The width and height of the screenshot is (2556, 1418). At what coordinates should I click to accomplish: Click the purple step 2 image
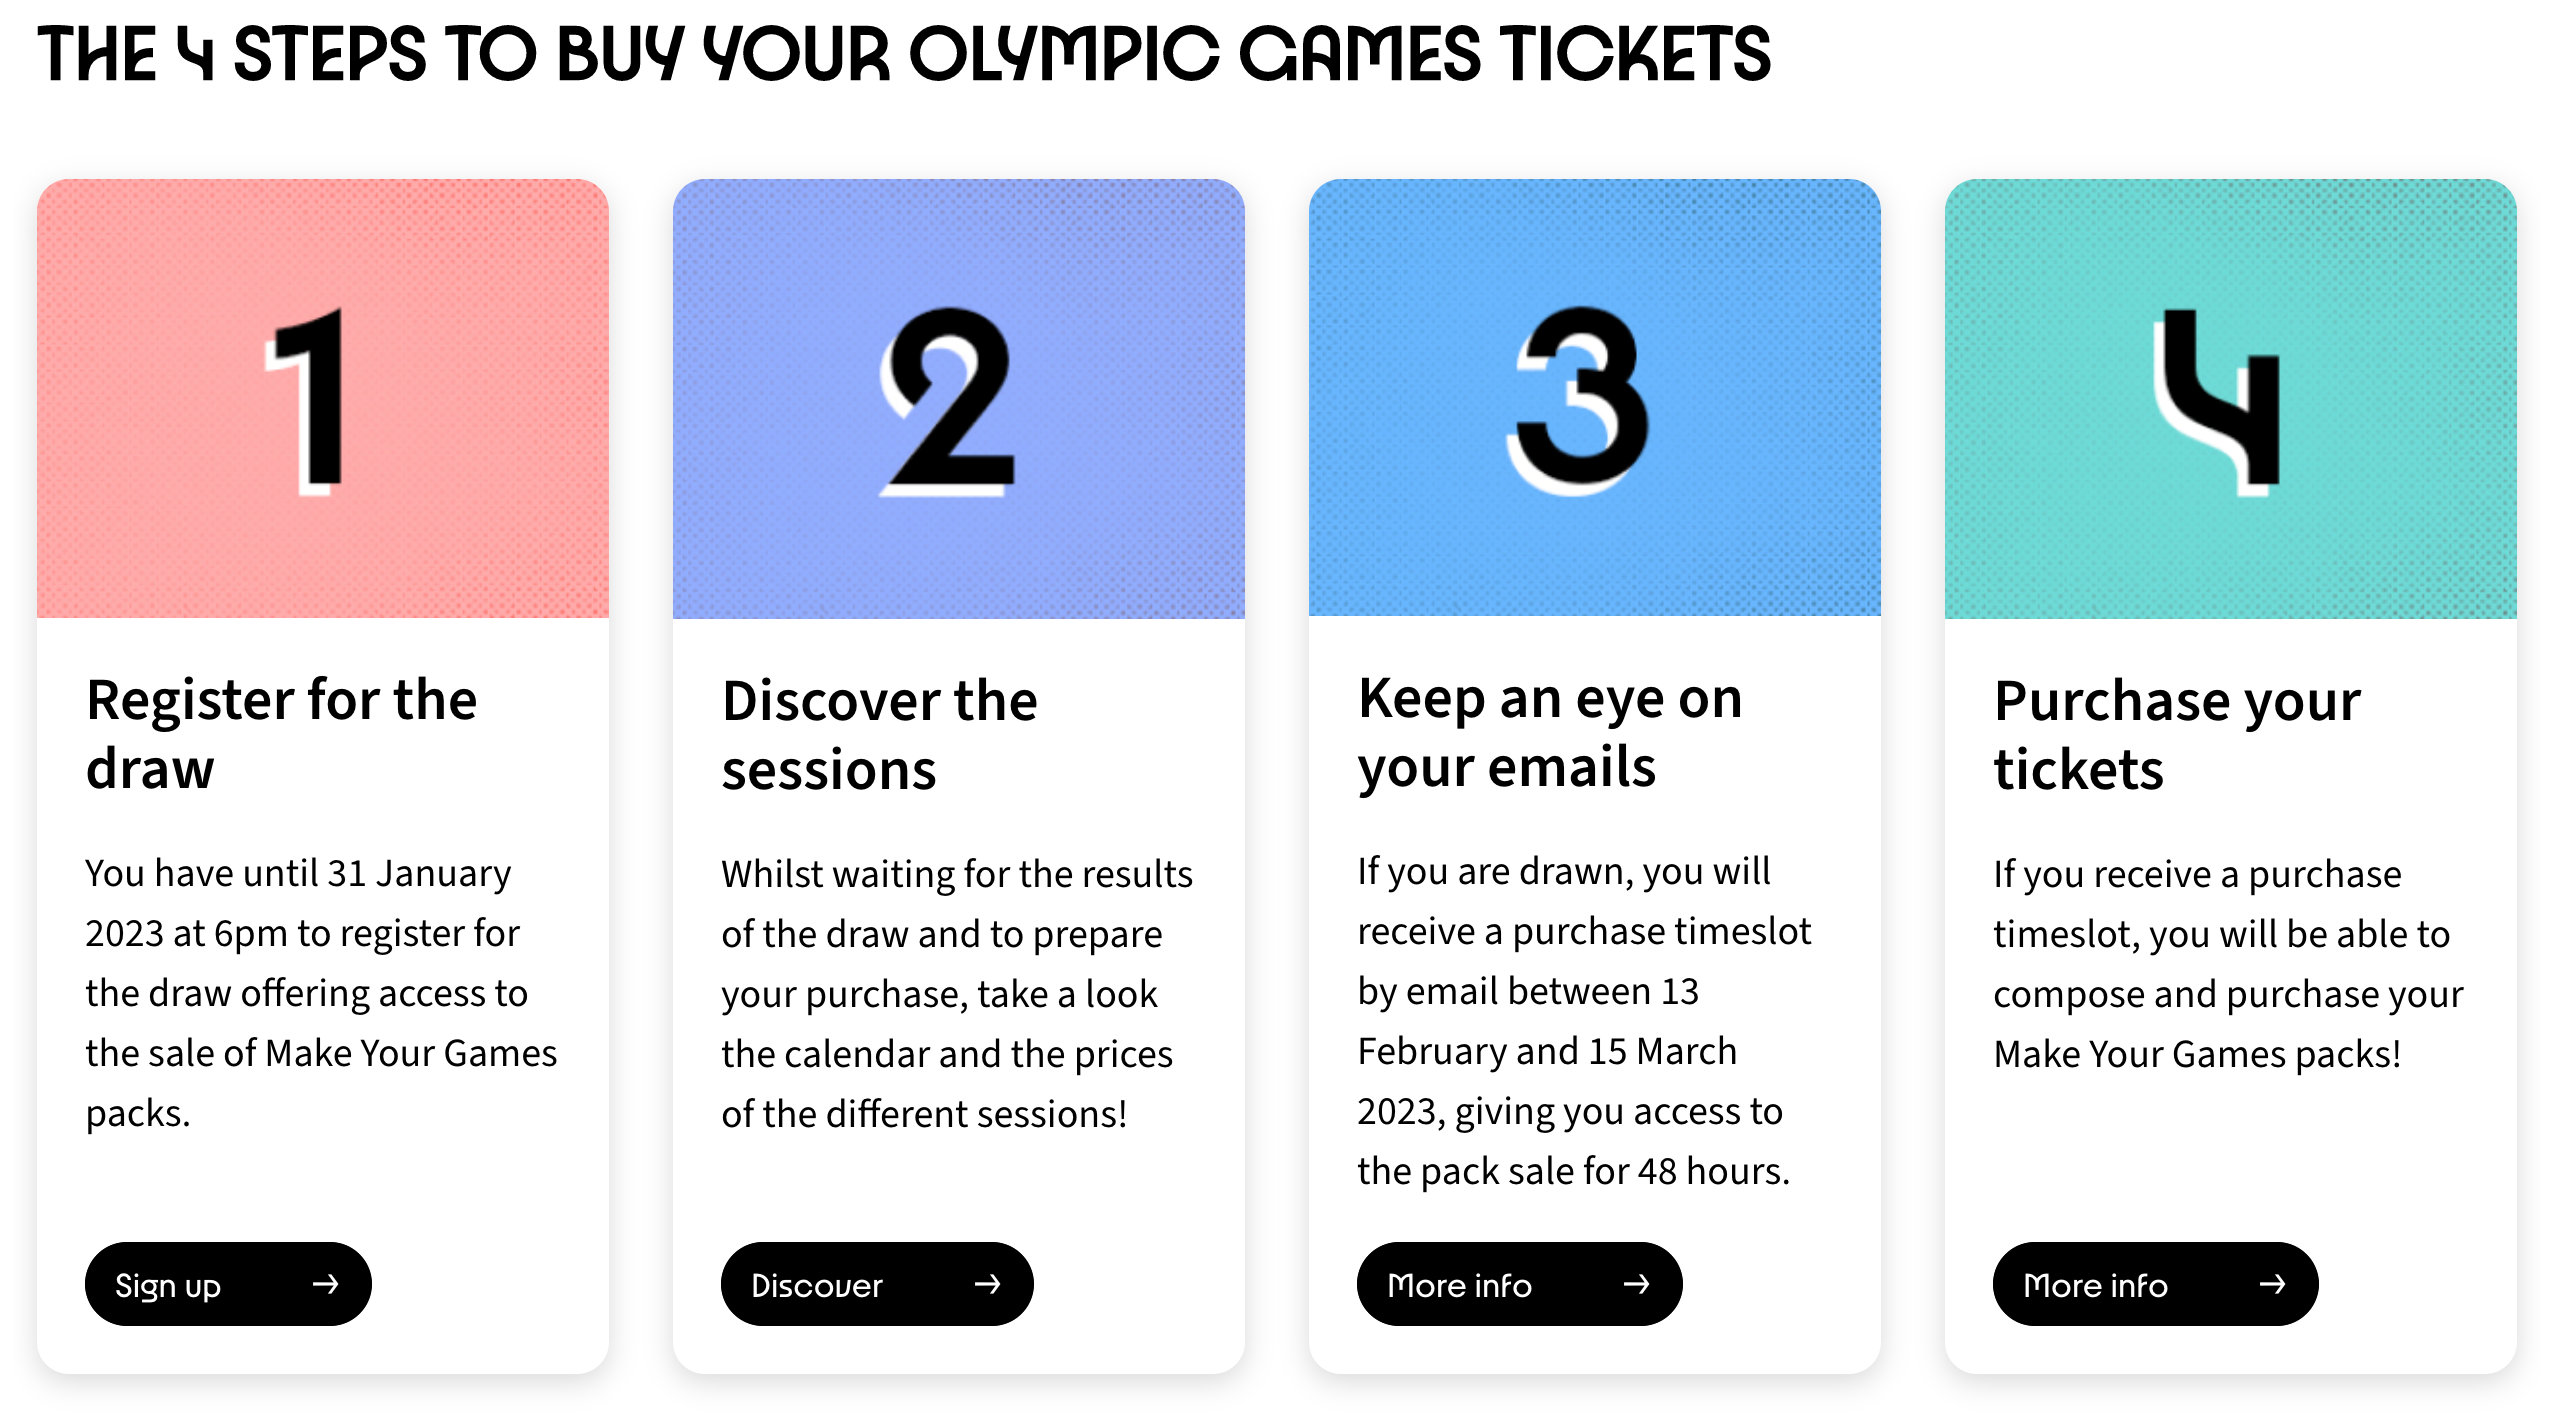pyautogui.click(x=959, y=398)
